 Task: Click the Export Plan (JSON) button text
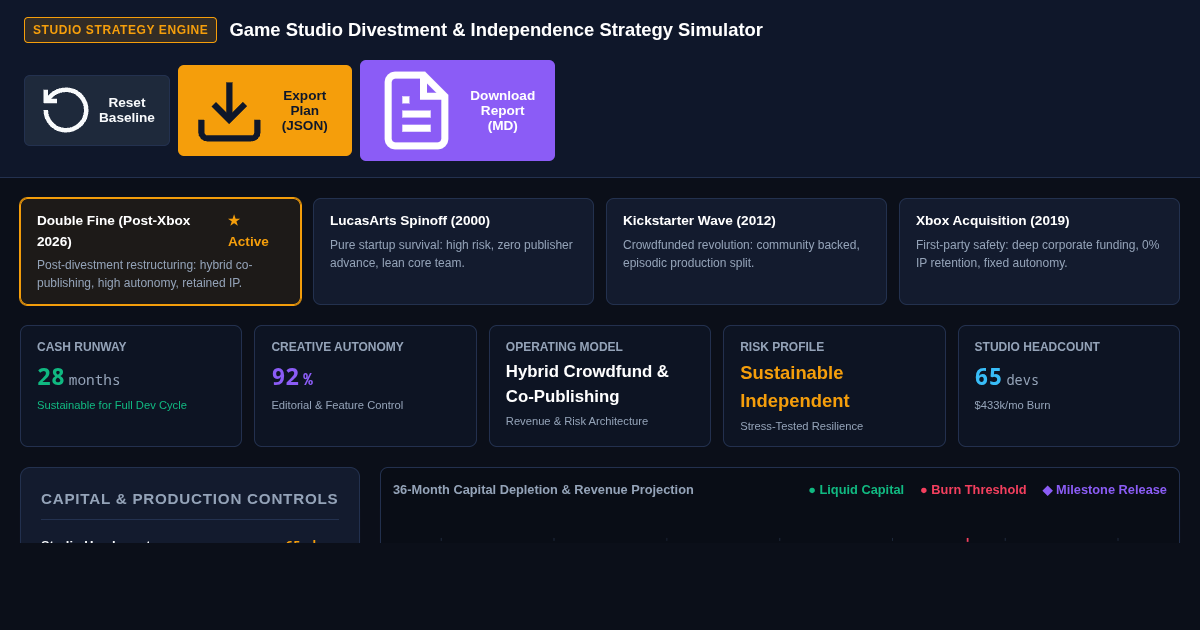click(x=305, y=111)
